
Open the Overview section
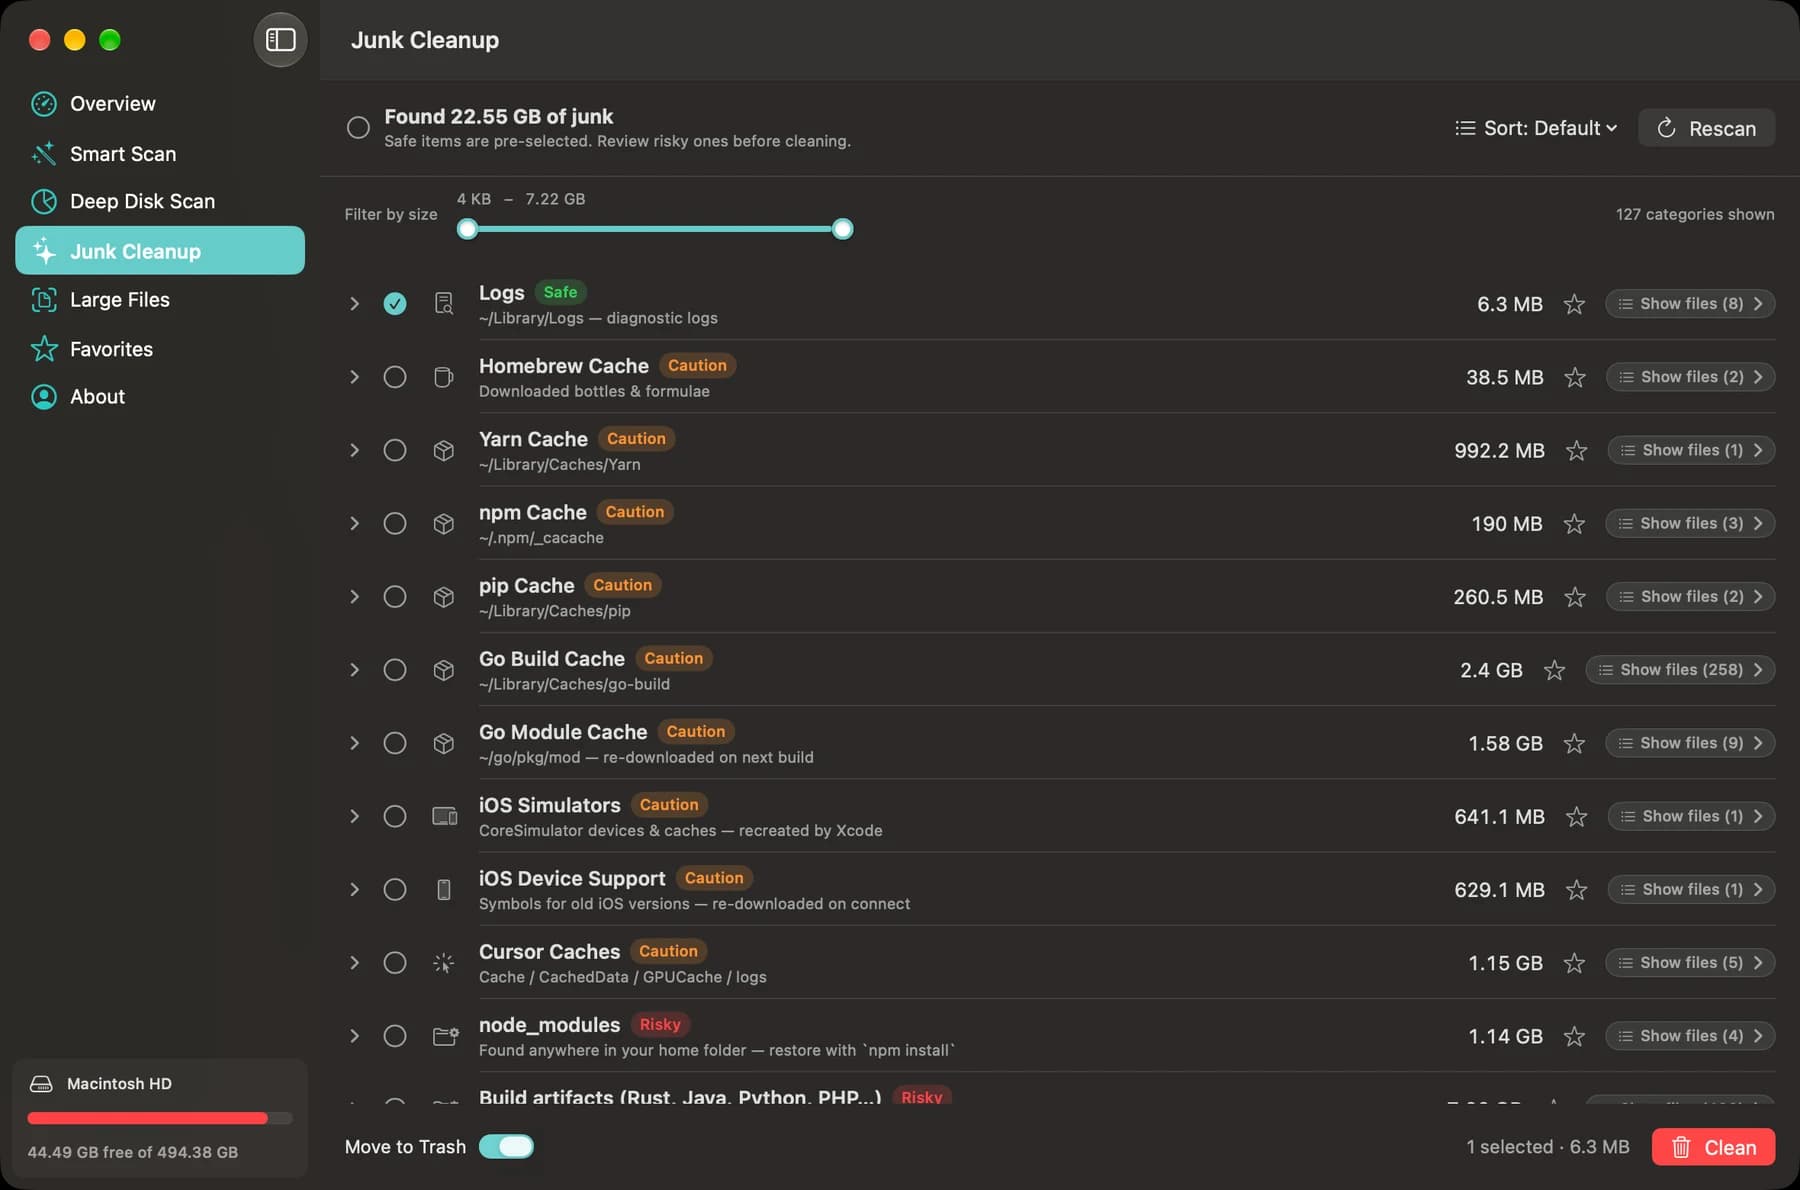160,104
